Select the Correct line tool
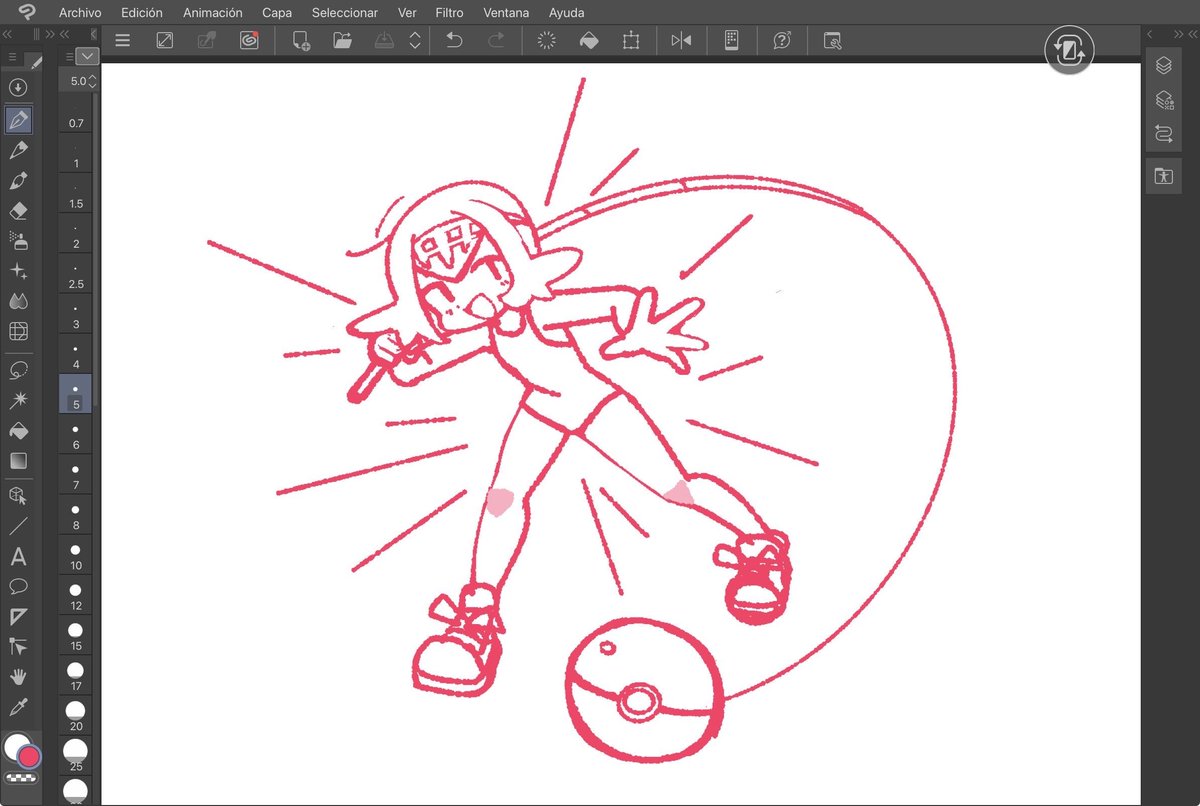 tap(18, 647)
